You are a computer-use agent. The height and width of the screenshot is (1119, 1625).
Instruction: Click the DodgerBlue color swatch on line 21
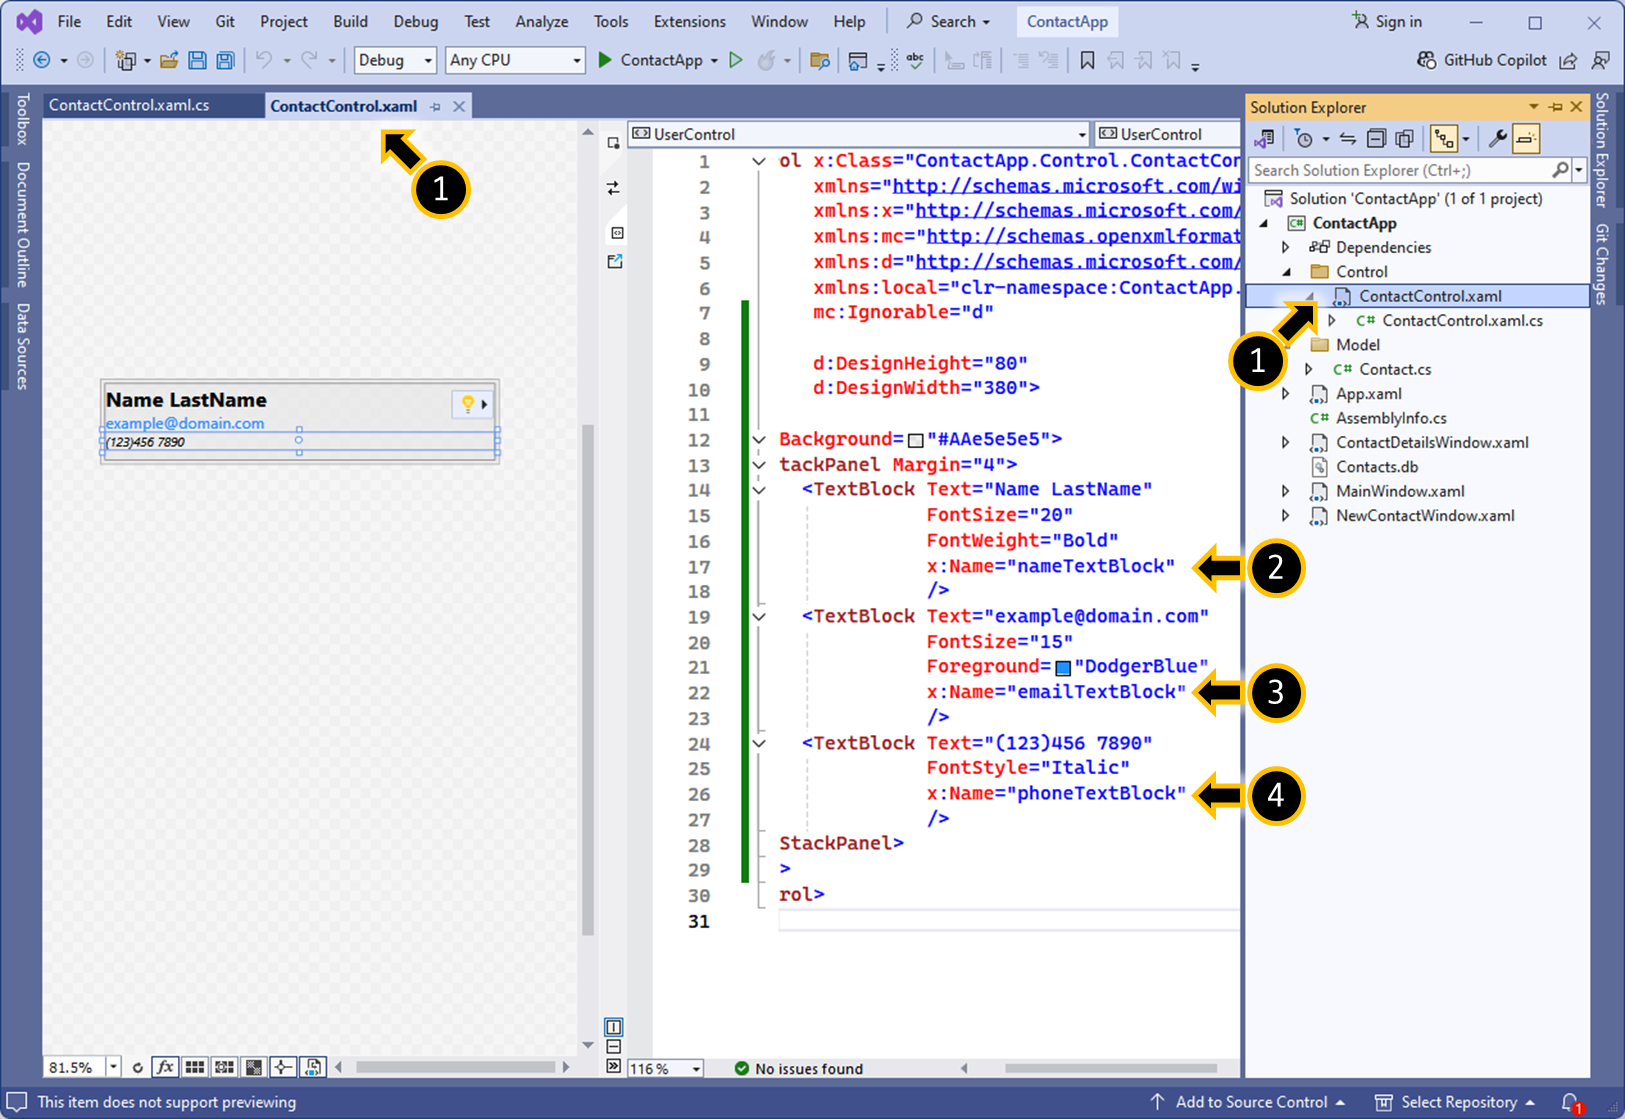click(1063, 668)
